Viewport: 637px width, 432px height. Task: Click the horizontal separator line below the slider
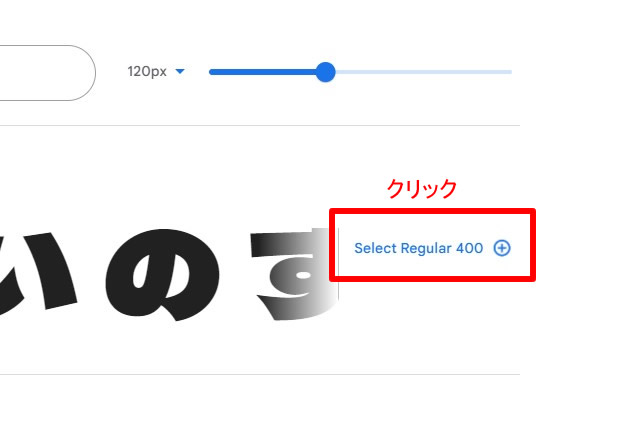click(x=260, y=126)
